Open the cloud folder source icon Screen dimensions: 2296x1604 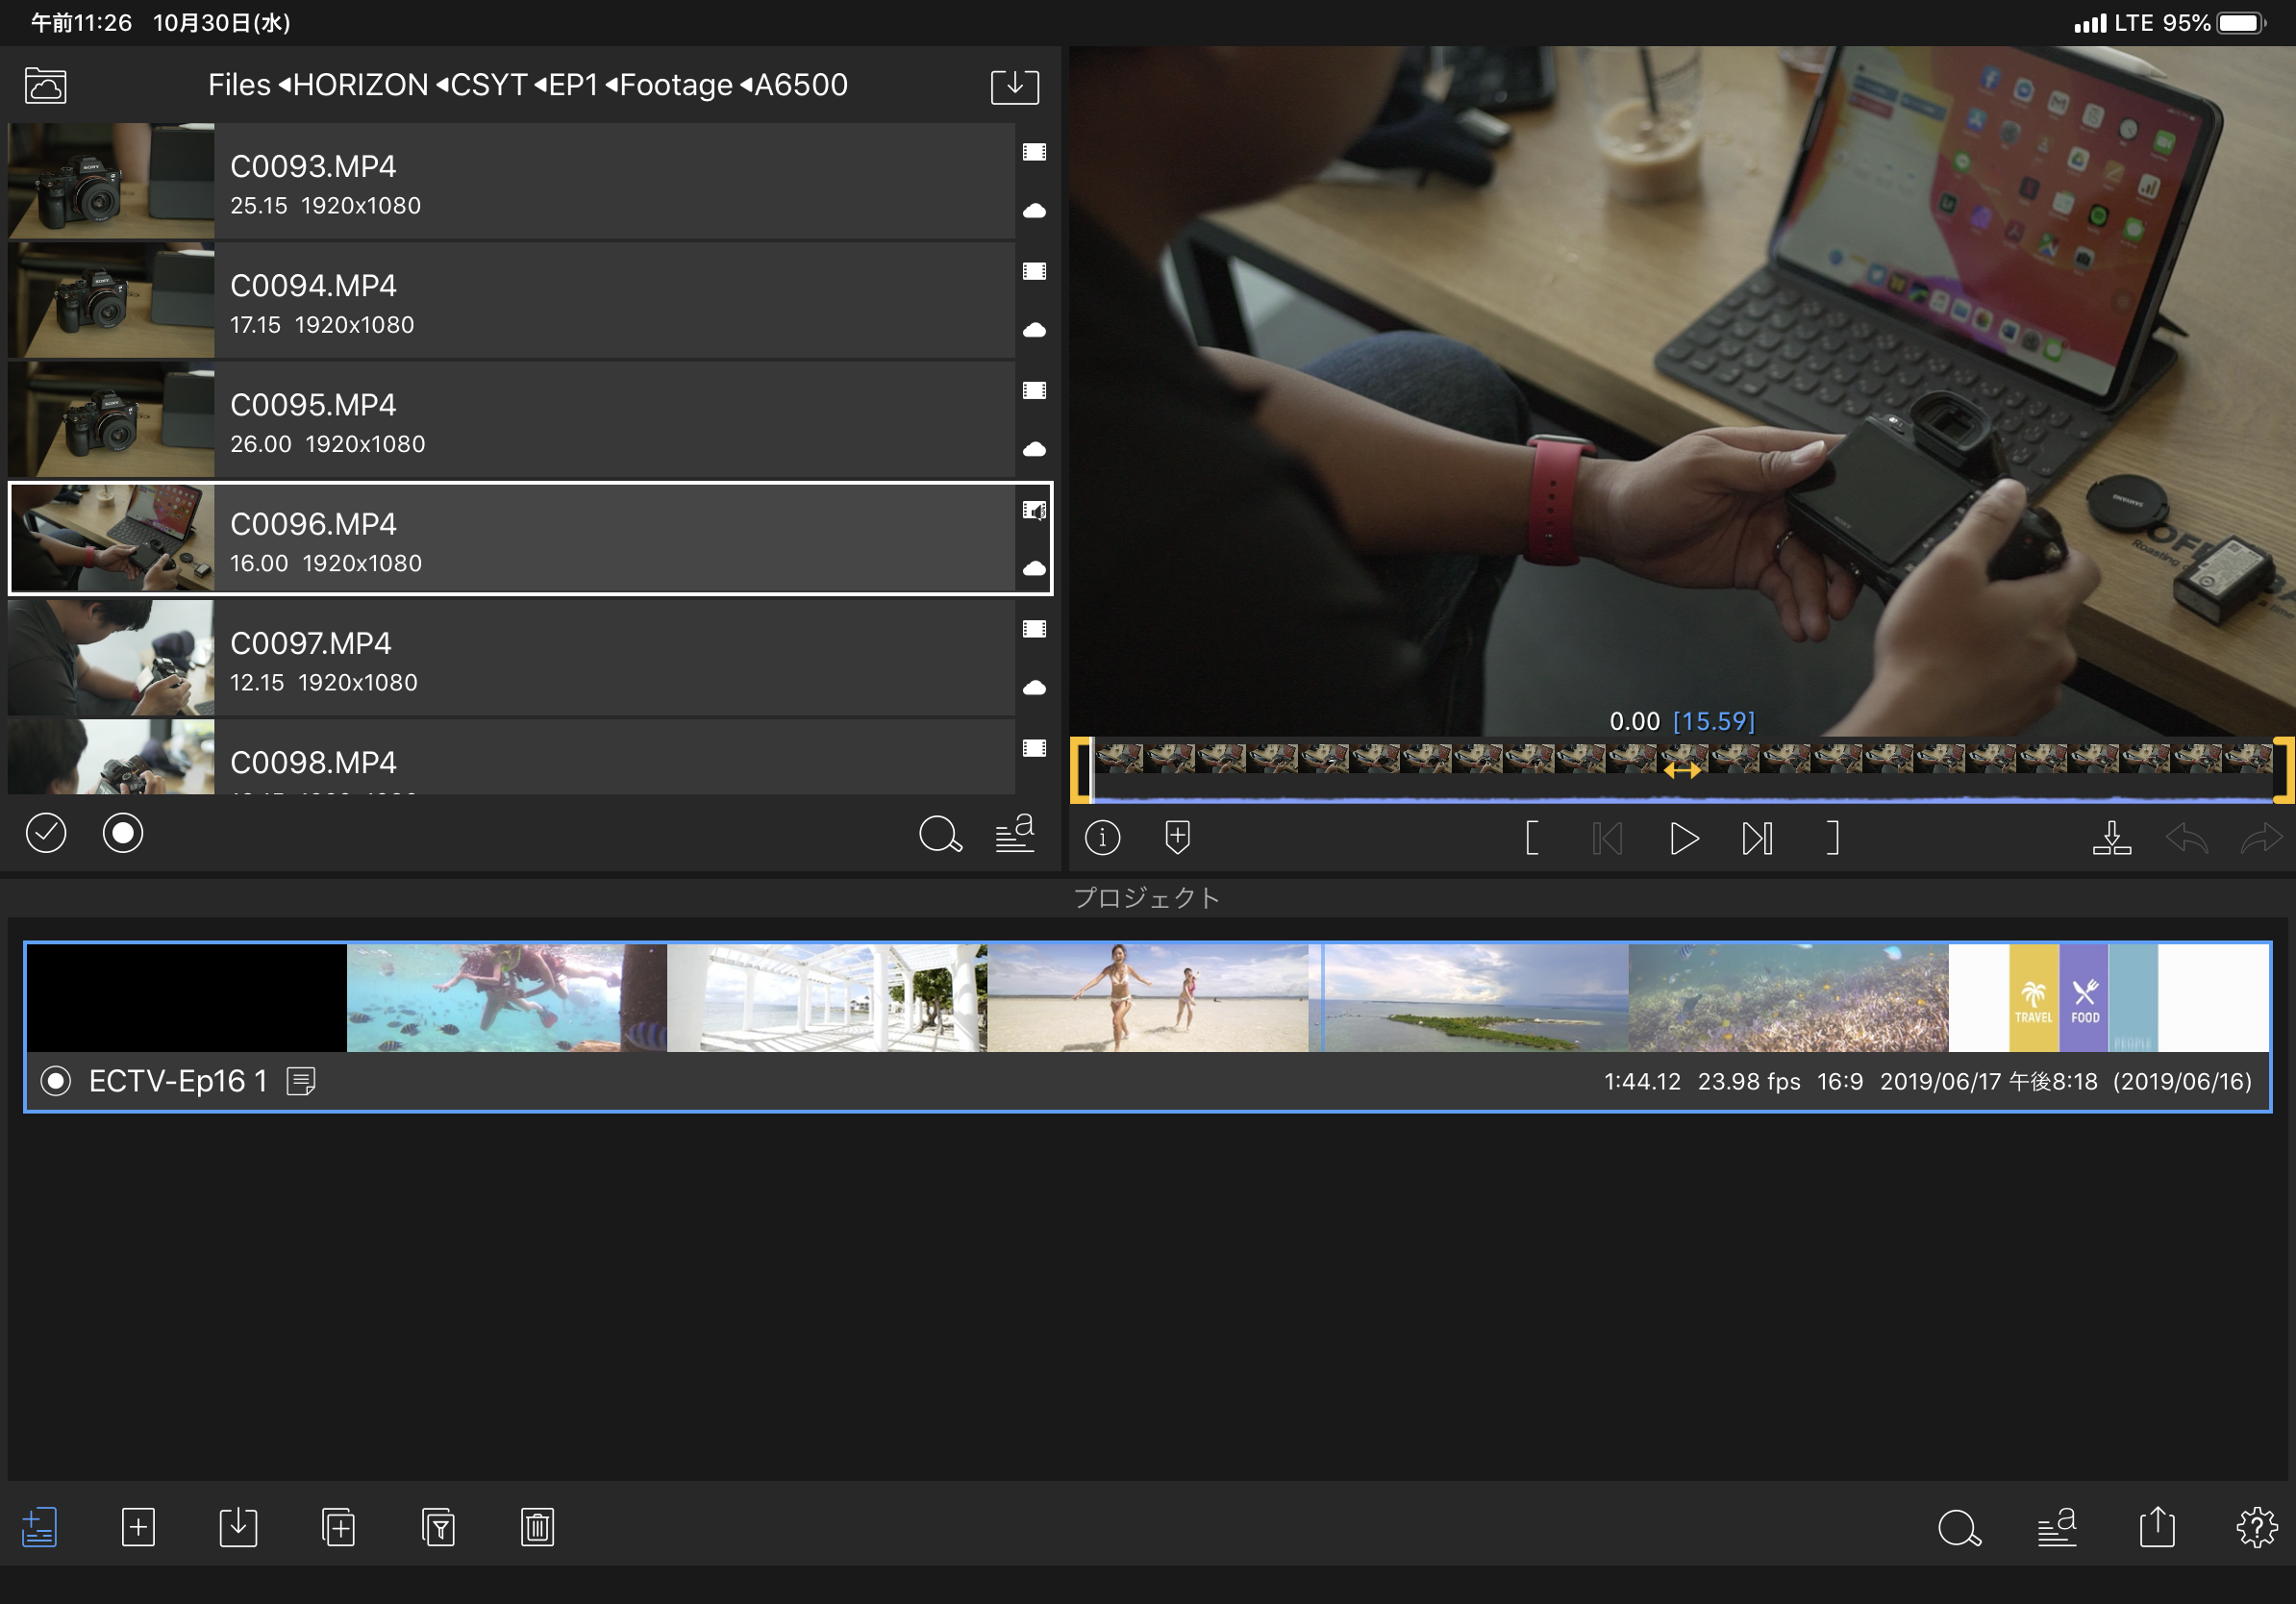45,86
